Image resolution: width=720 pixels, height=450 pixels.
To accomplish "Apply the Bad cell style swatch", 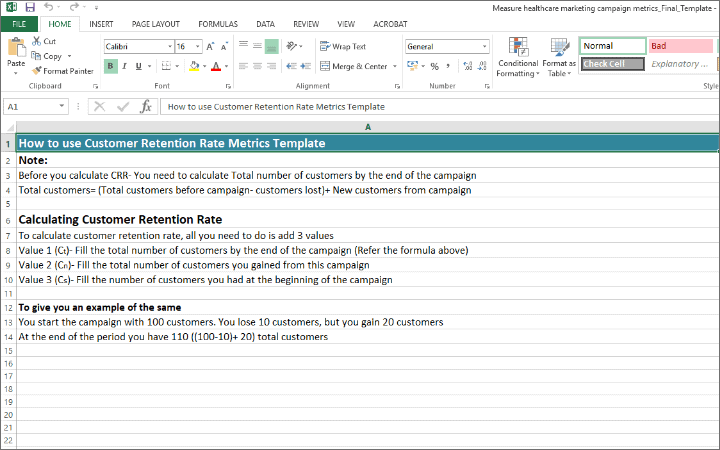I will 680,46.
